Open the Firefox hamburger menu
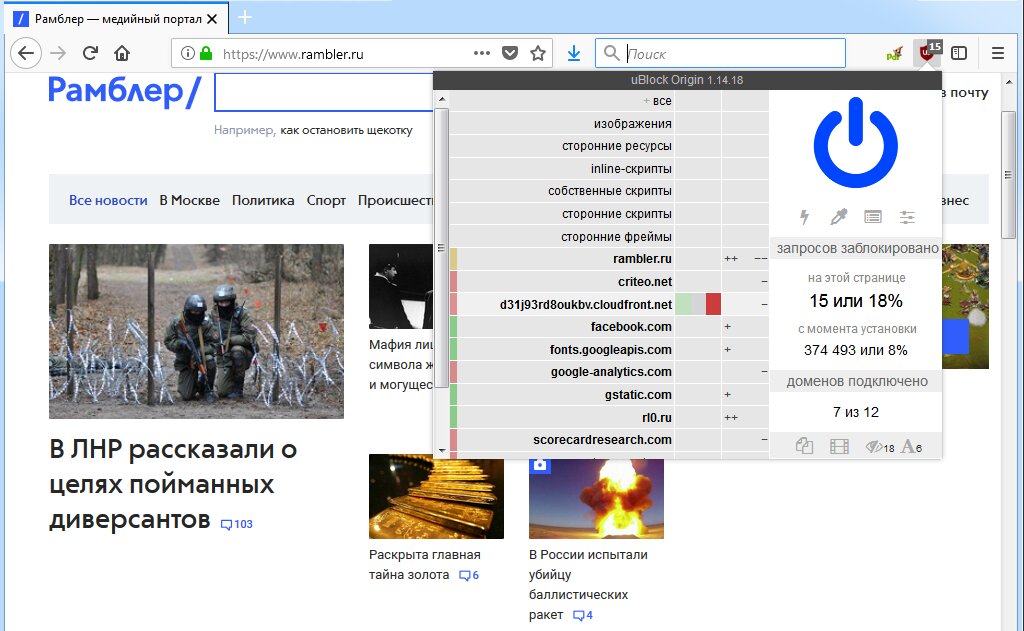Viewport: 1024px width, 631px height. point(997,53)
